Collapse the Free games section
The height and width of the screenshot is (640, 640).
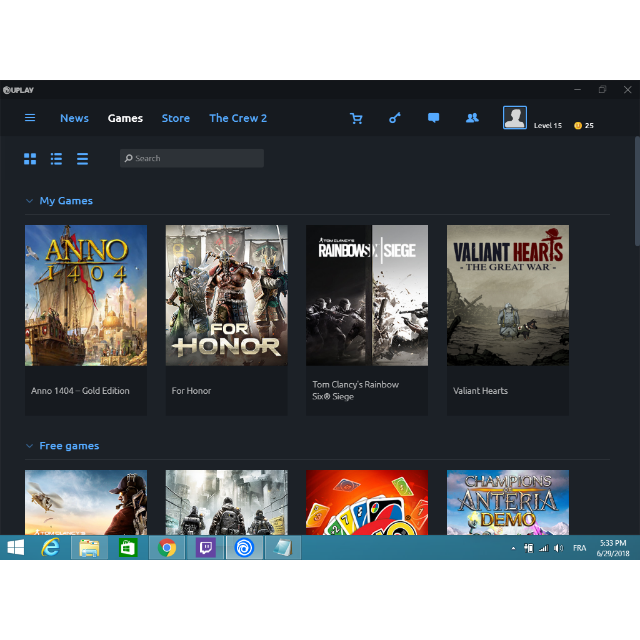29,446
